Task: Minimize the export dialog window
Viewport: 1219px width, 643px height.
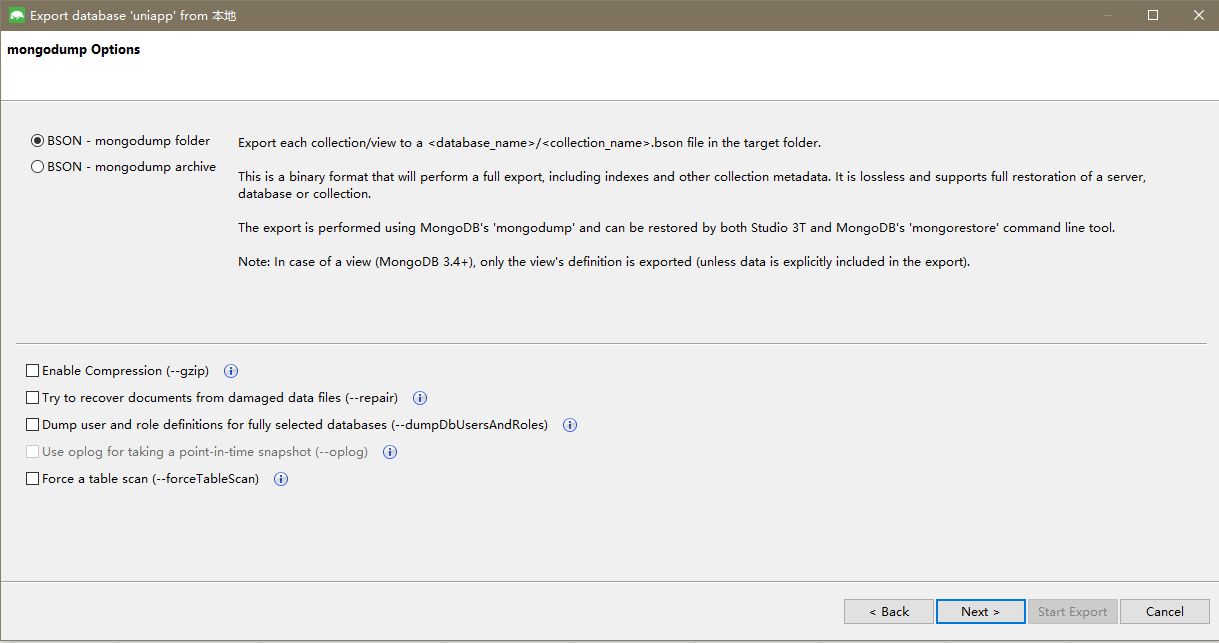Action: [x=1107, y=16]
